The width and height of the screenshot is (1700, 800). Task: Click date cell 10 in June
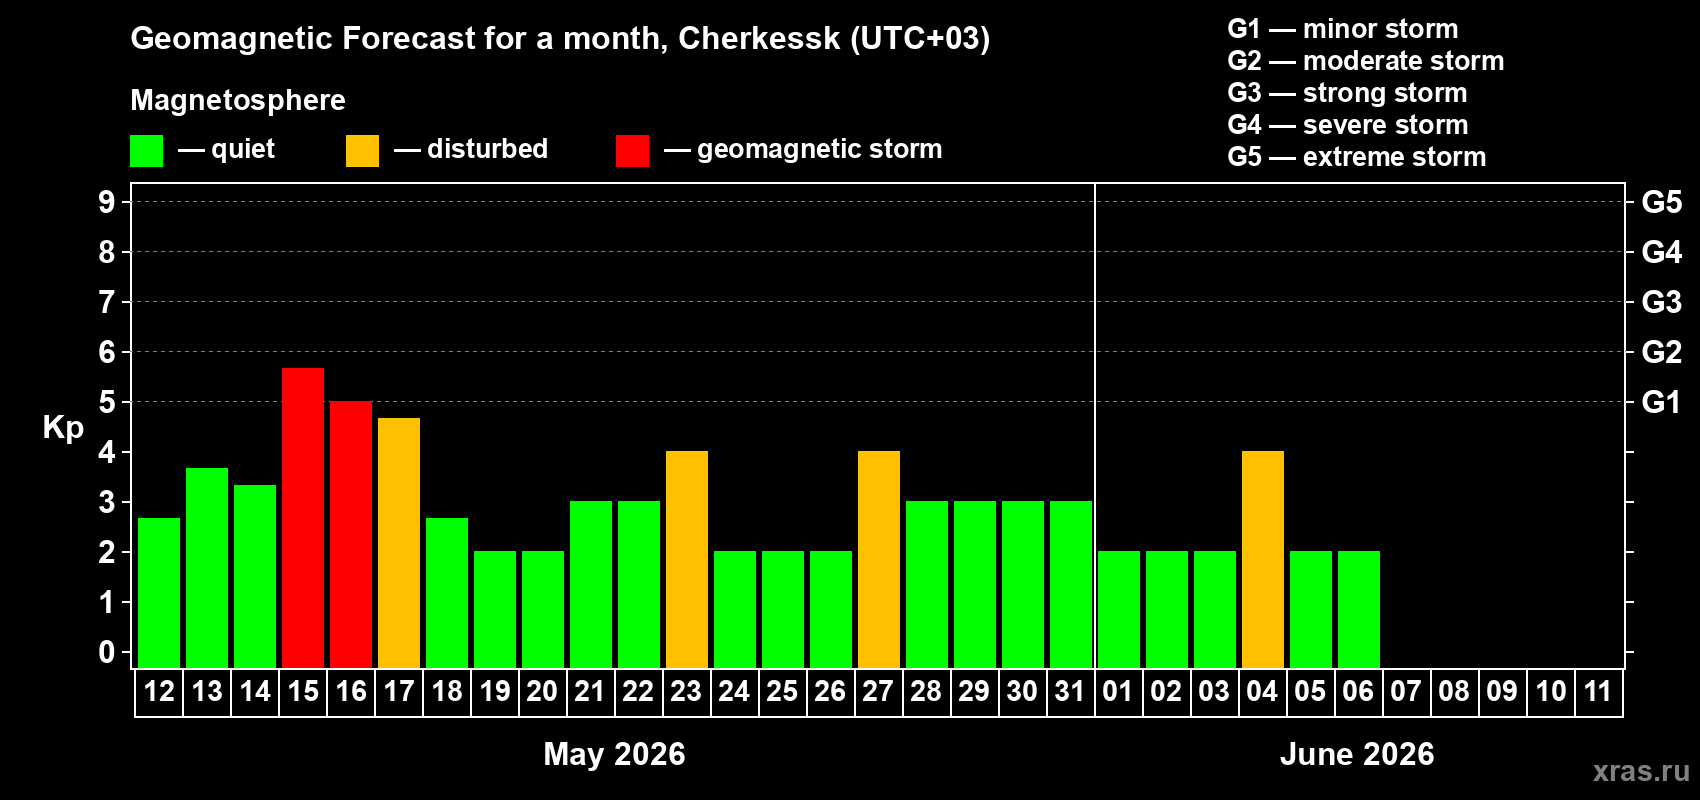tap(1551, 692)
